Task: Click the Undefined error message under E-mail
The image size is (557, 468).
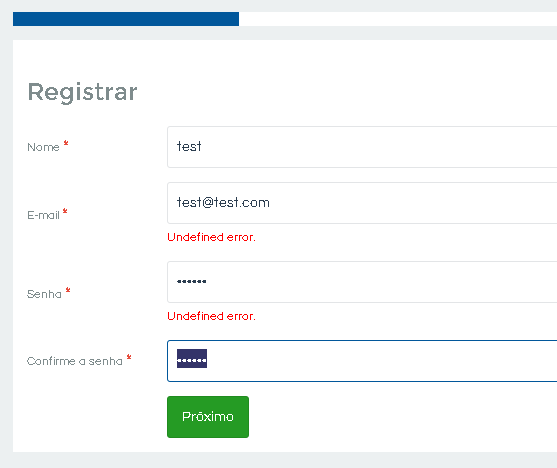Action: 211,237
